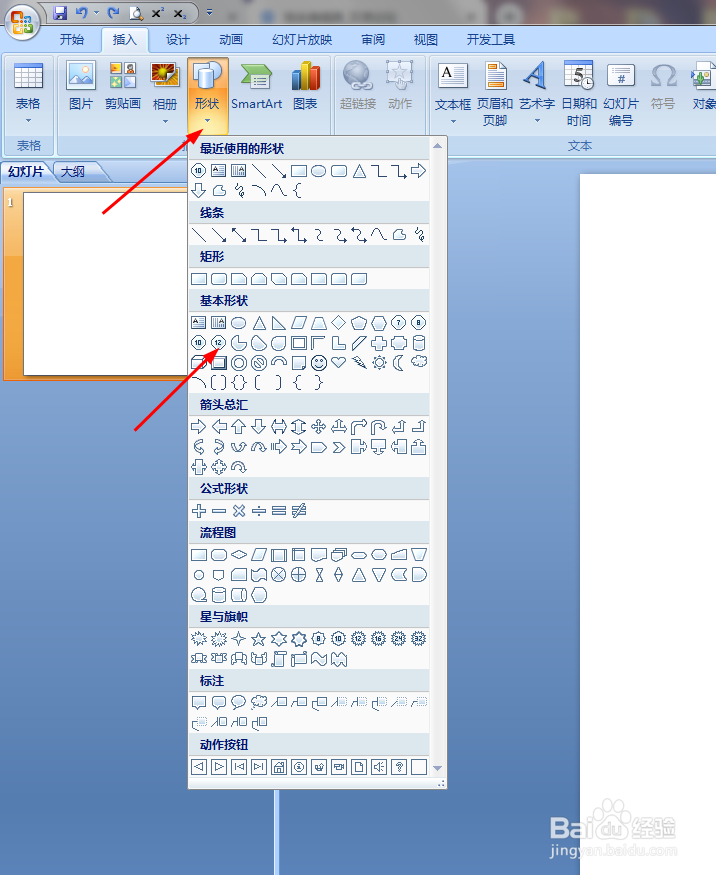Select the cloud shape in 基本形状
The image size is (716, 875).
[x=419, y=363]
